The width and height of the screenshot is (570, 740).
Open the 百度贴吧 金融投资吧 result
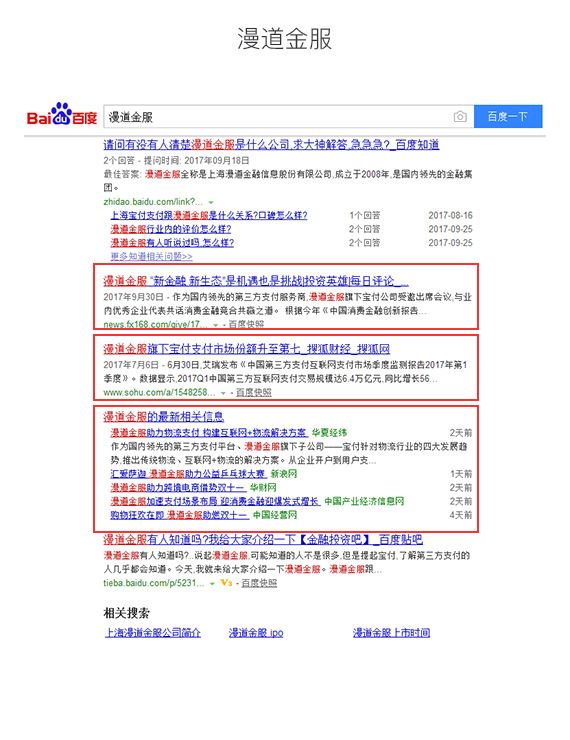(263, 539)
